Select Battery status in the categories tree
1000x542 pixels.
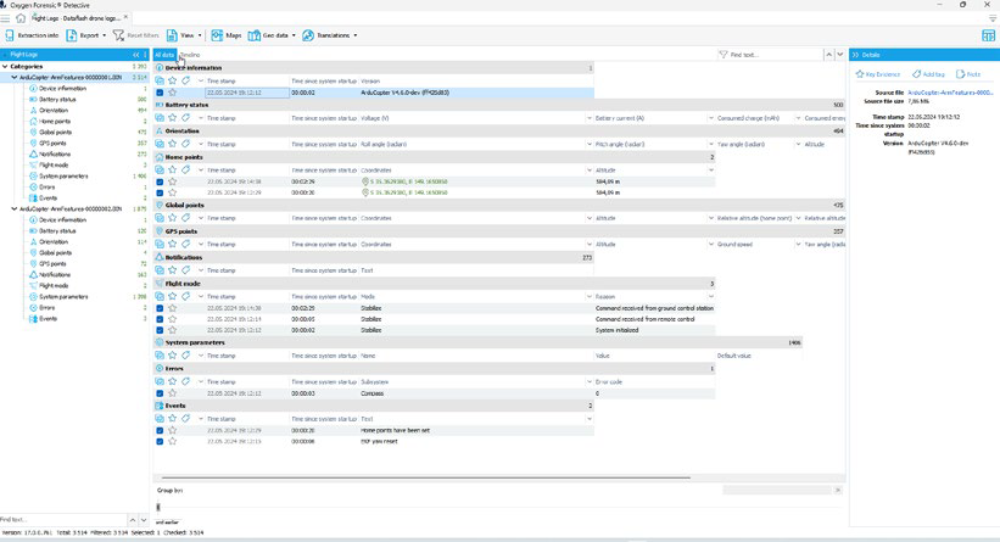pyautogui.click(x=57, y=99)
